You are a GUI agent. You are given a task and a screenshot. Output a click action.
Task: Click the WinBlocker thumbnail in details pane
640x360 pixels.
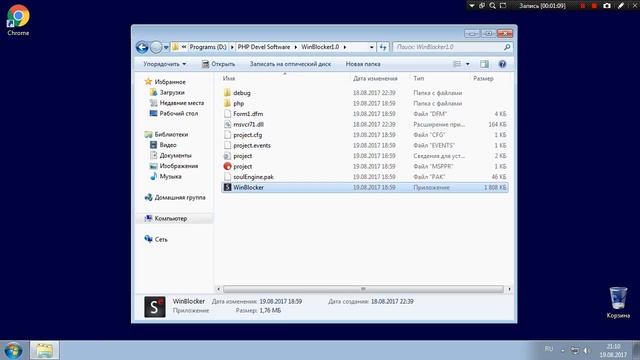click(x=155, y=307)
